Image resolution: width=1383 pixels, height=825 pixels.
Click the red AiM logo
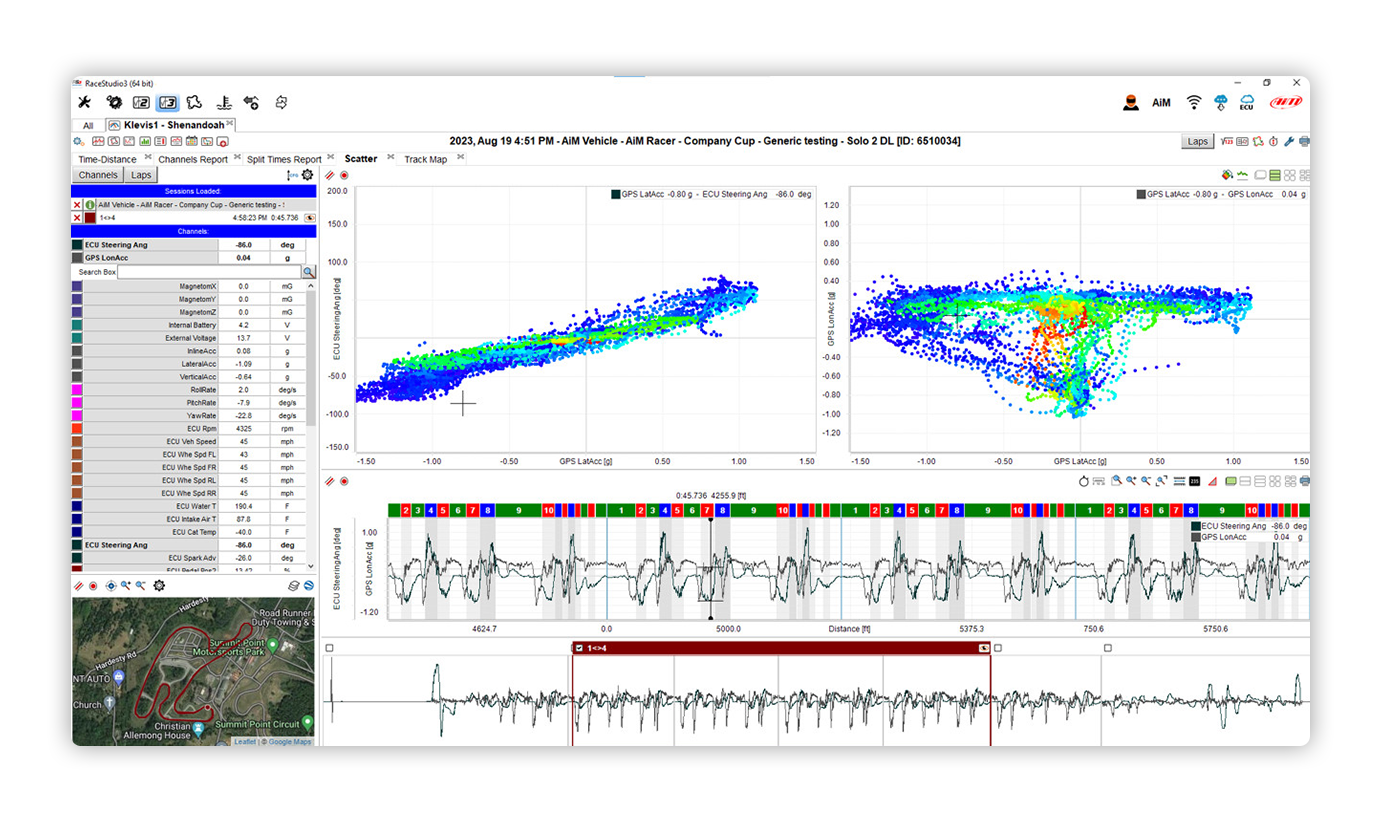pyautogui.click(x=1286, y=102)
